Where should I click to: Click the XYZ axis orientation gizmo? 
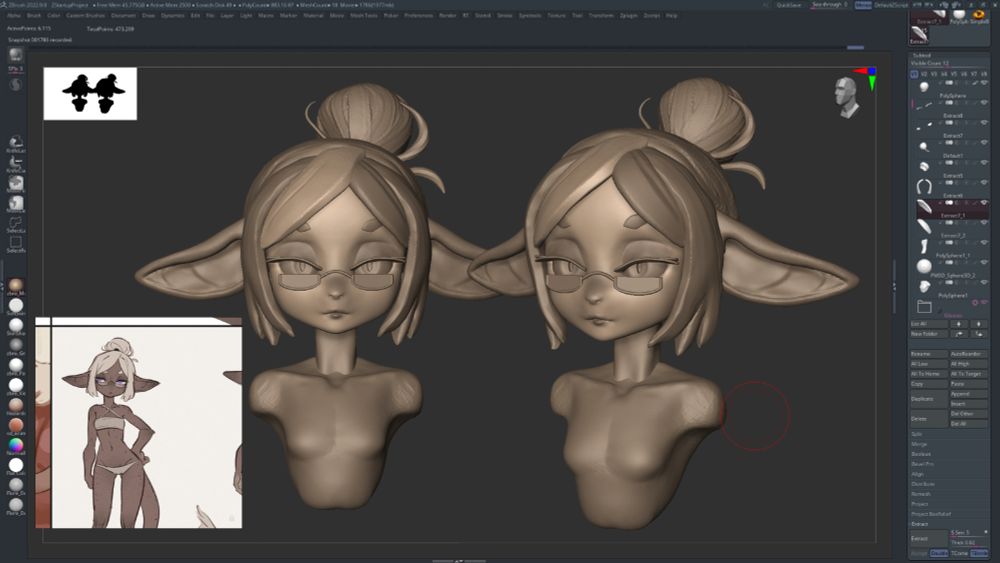click(x=867, y=78)
